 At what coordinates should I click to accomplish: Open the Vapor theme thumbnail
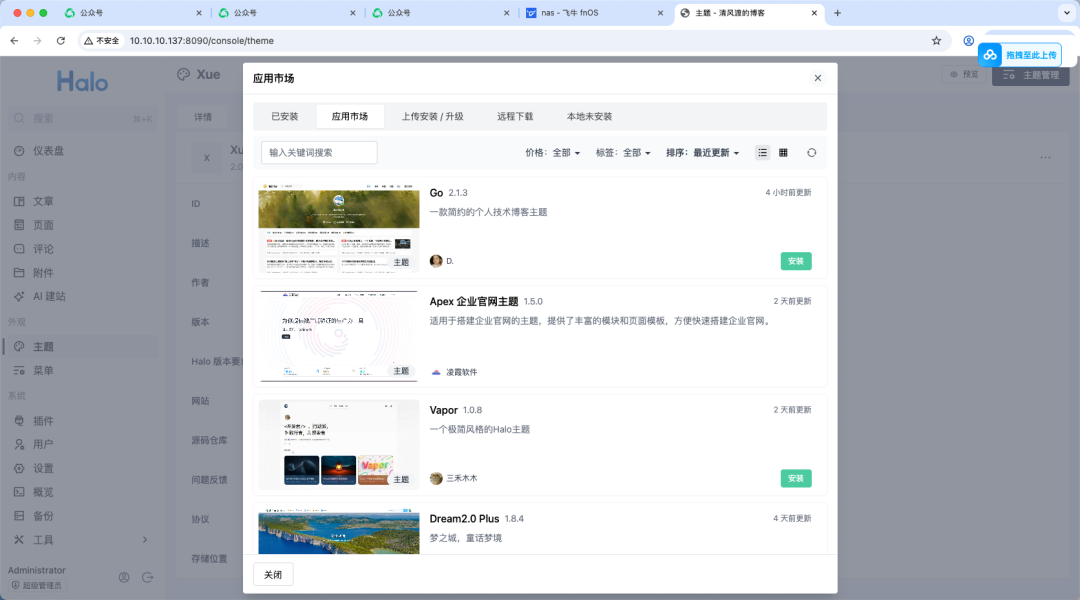tap(339, 445)
